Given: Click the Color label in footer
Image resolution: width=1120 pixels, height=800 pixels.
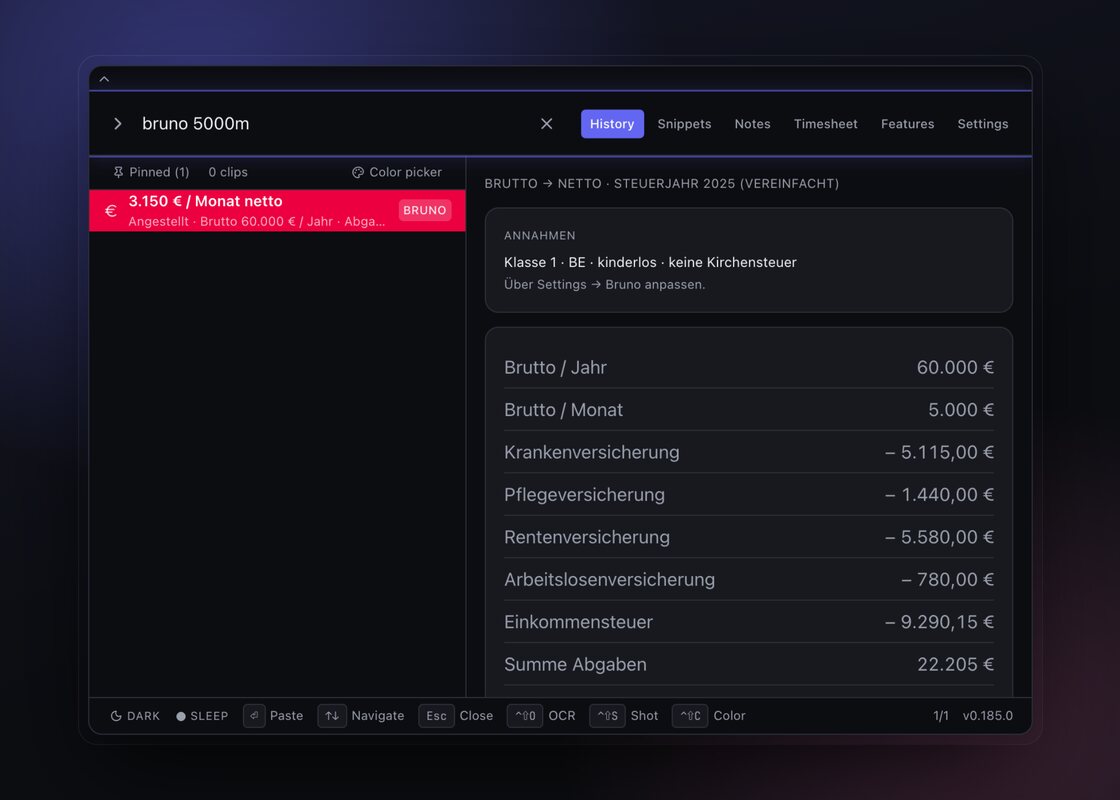Looking at the screenshot, I should [x=729, y=716].
